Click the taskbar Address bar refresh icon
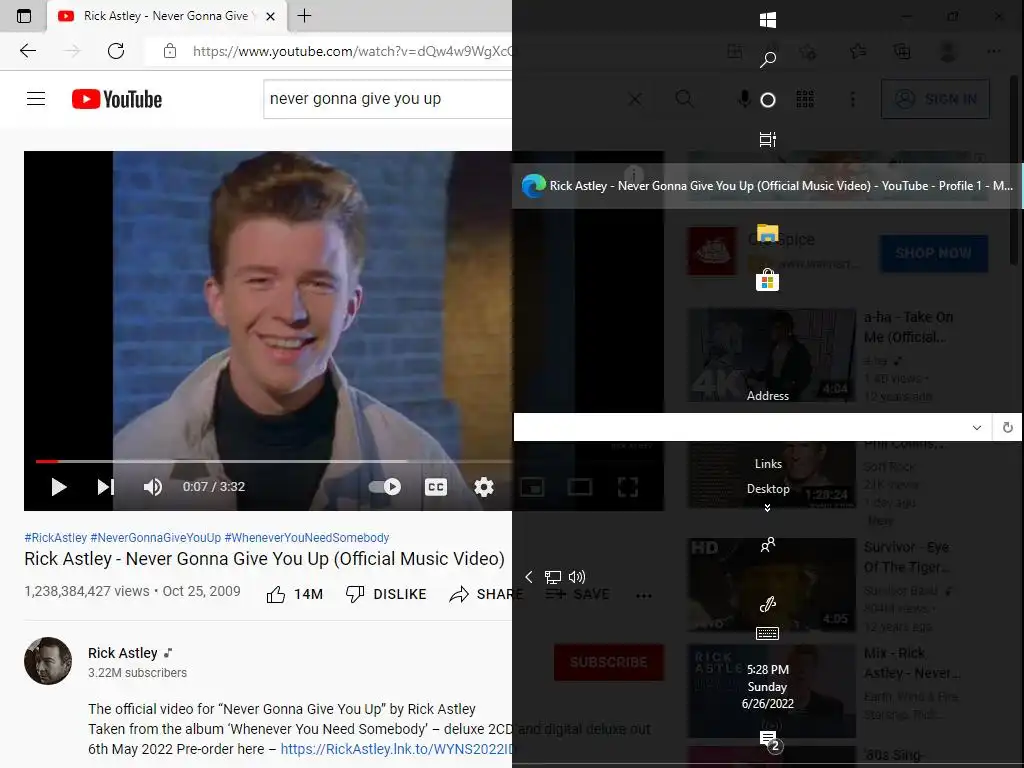 [x=1008, y=427]
